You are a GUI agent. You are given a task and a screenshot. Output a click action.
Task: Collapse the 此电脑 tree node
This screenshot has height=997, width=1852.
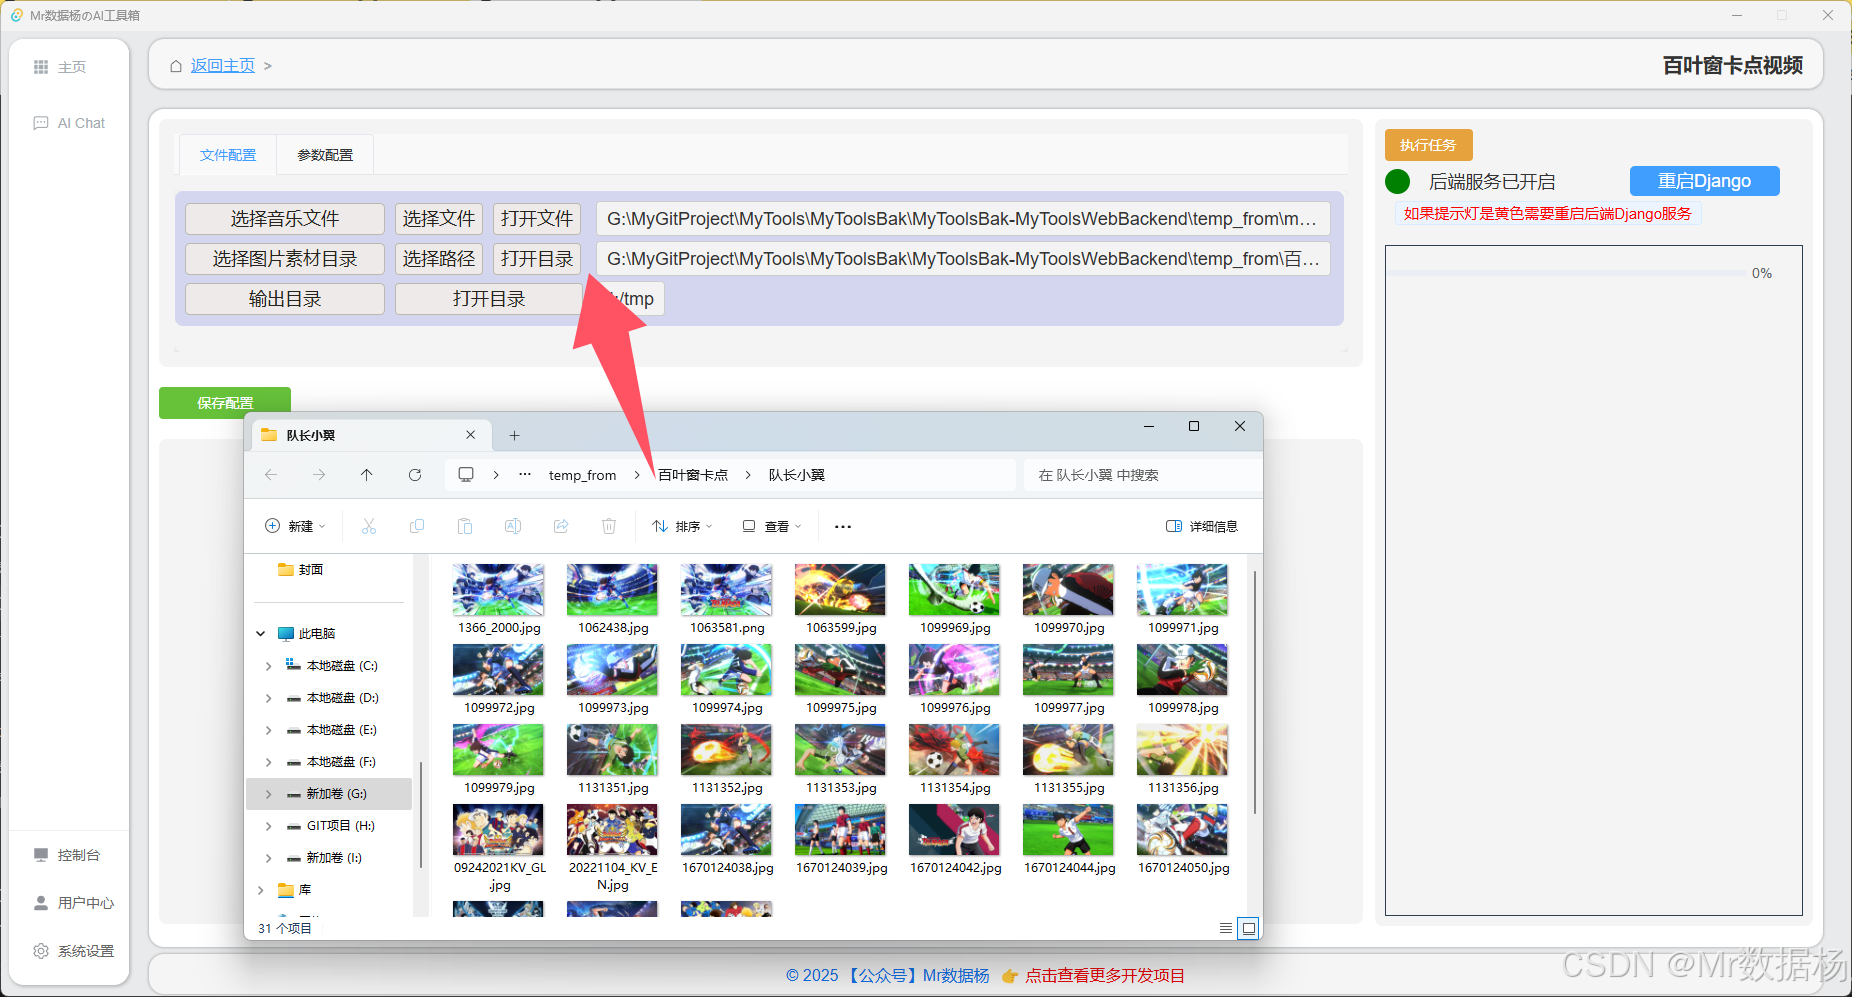tap(261, 633)
